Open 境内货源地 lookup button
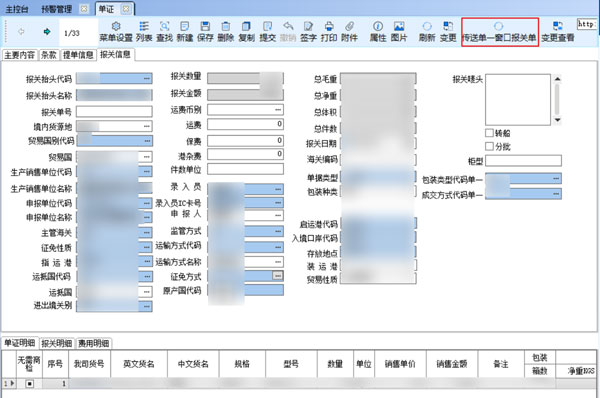 (x=147, y=126)
